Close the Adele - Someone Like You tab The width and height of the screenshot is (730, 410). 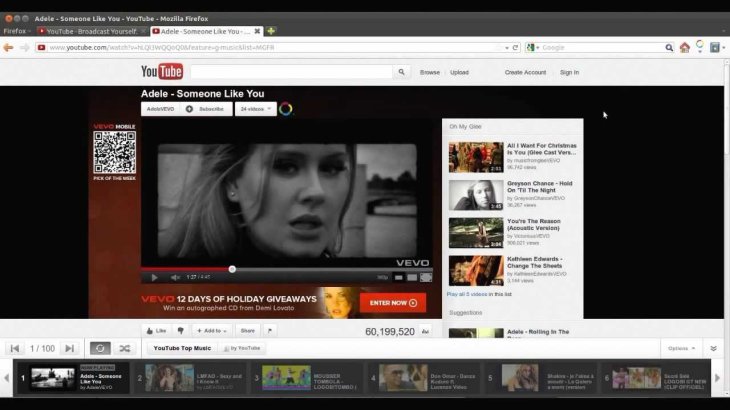coord(257,31)
